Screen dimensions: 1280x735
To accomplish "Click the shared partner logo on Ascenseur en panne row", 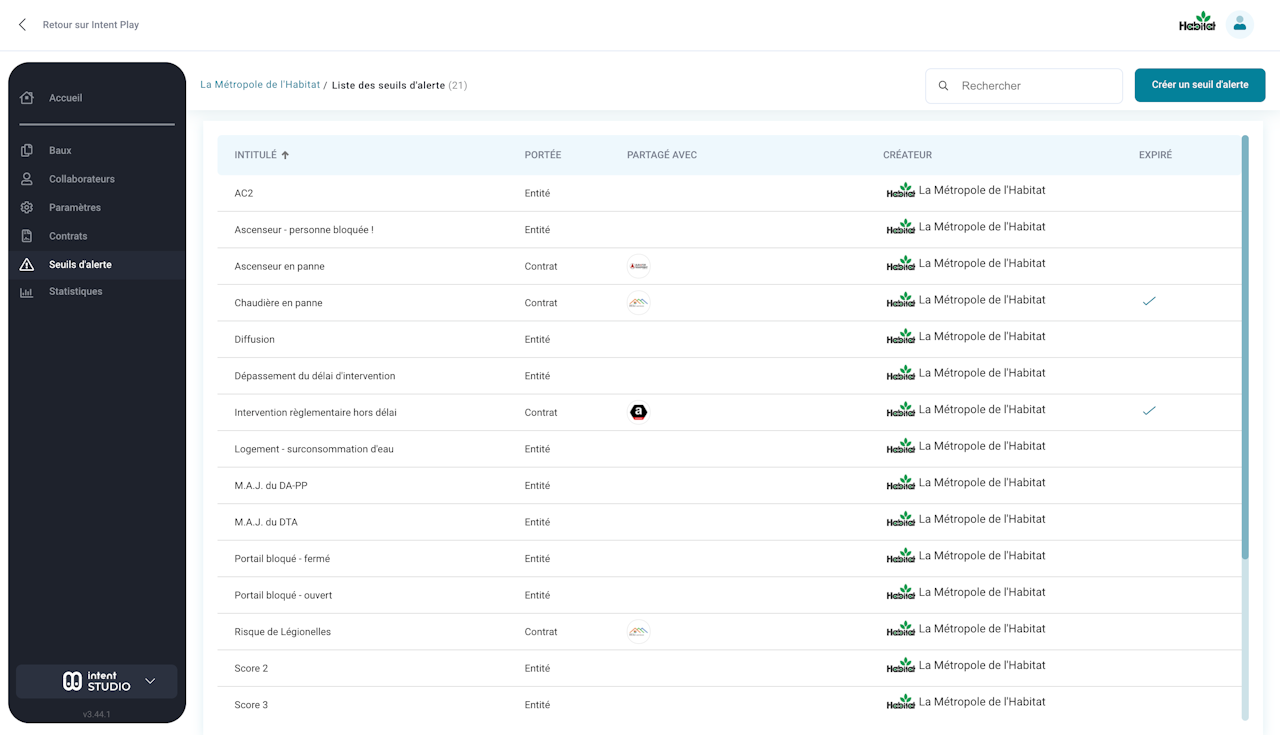I will [x=638, y=266].
